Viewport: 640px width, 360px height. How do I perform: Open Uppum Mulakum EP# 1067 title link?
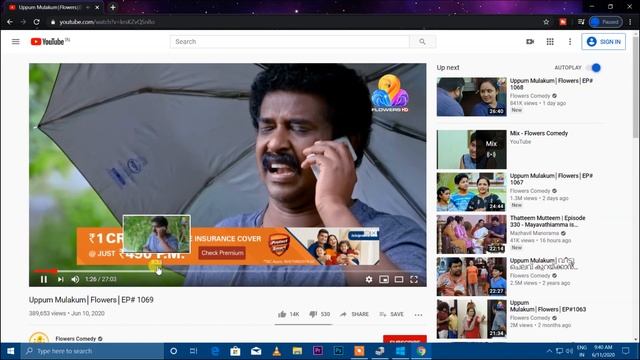pos(551,179)
